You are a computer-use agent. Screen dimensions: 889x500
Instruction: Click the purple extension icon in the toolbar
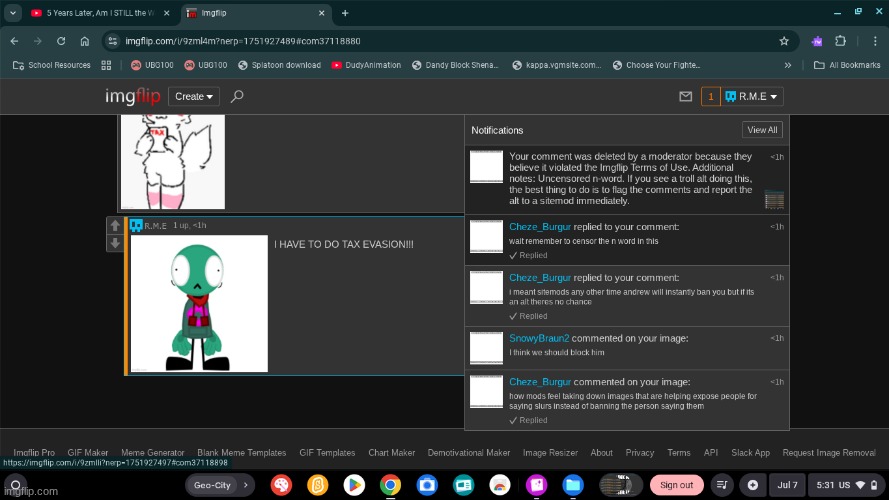pyautogui.click(x=817, y=41)
